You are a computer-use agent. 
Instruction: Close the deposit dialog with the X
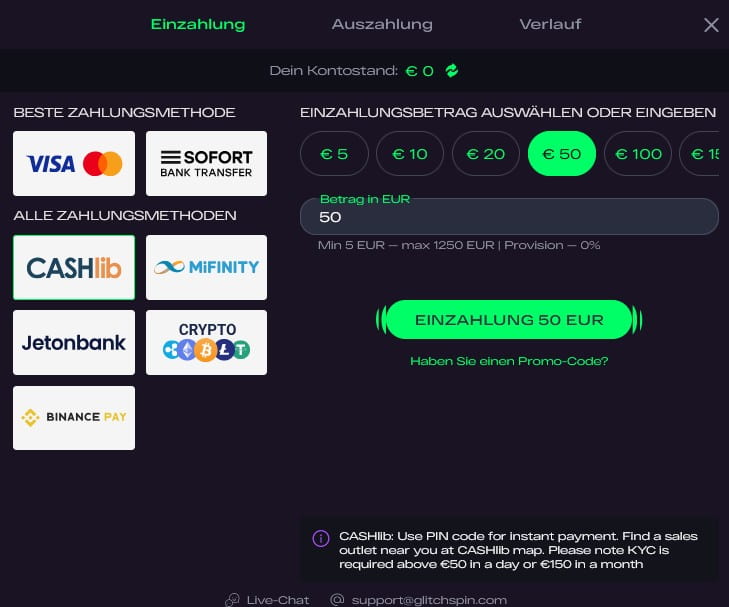[711, 25]
